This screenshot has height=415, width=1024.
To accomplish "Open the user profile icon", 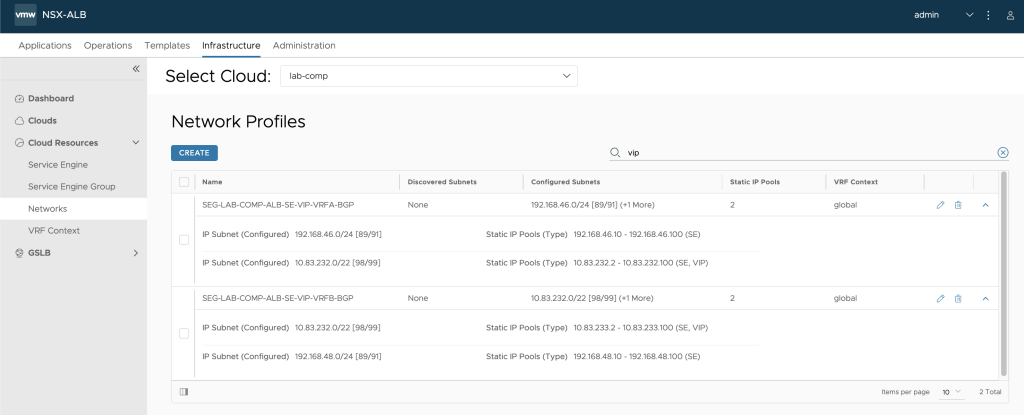I will click(x=1010, y=15).
